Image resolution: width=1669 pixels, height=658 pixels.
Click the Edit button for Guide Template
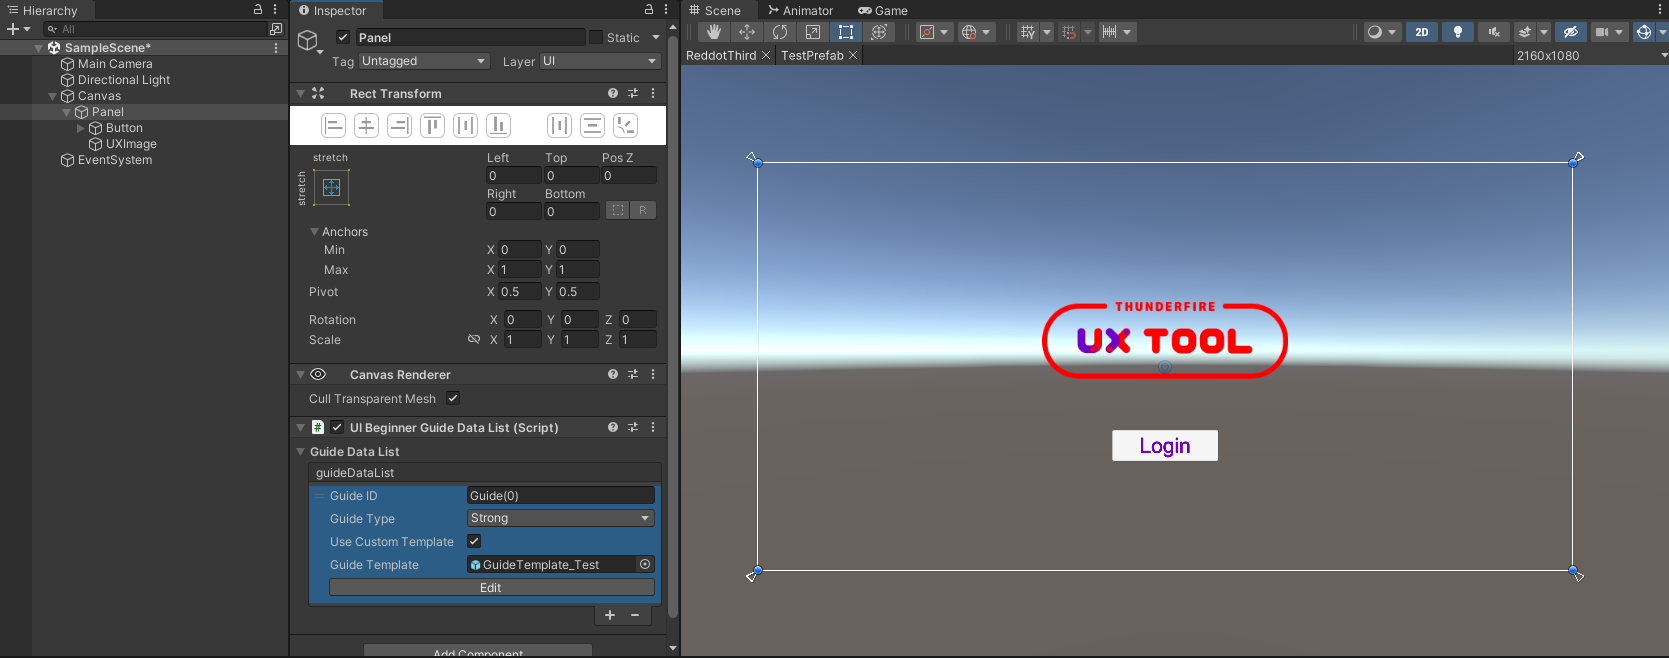pos(491,587)
